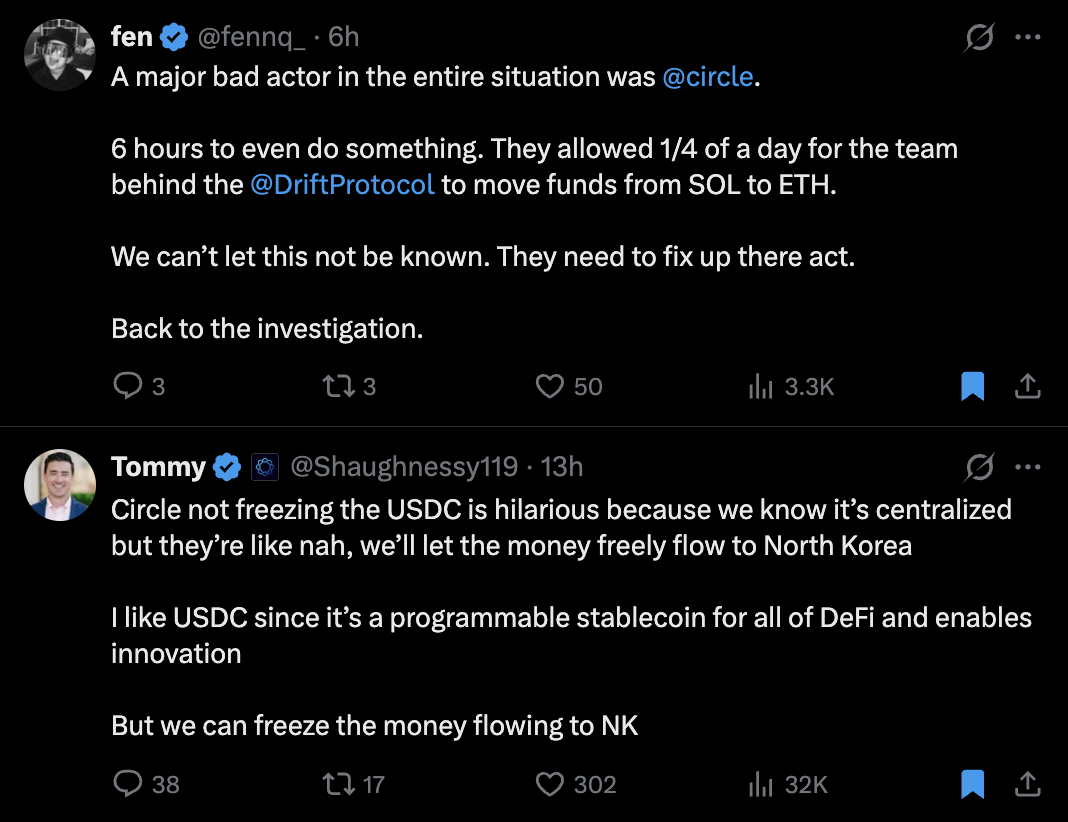
Task: Open the @circle mention link
Action: point(707,77)
